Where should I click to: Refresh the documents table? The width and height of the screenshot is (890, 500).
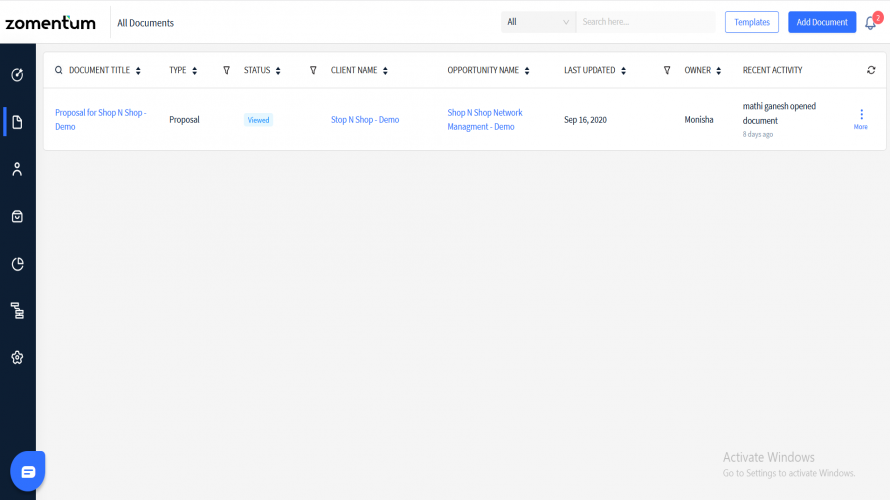click(870, 71)
